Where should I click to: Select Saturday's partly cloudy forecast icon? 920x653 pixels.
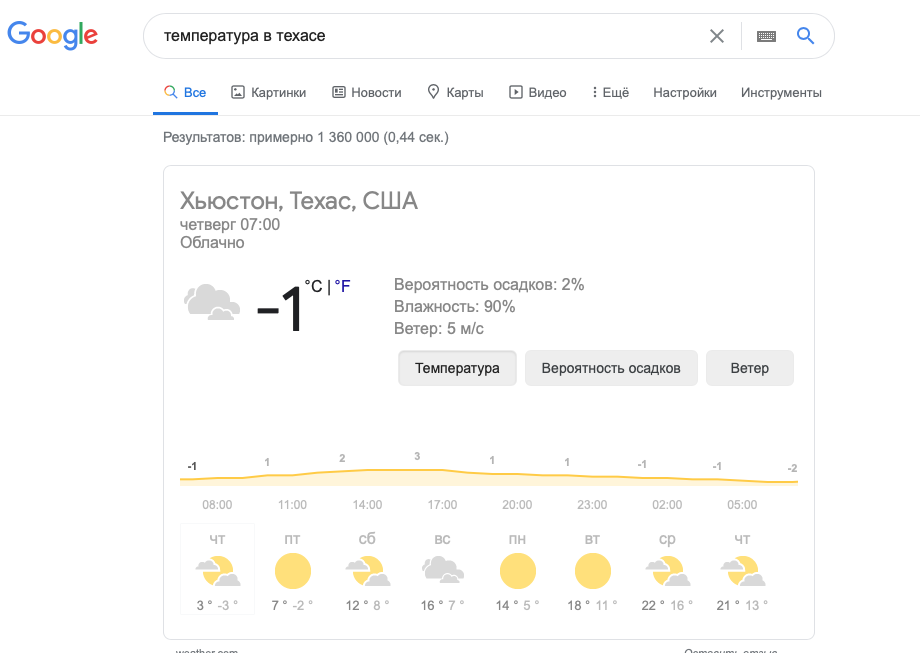pos(367,572)
